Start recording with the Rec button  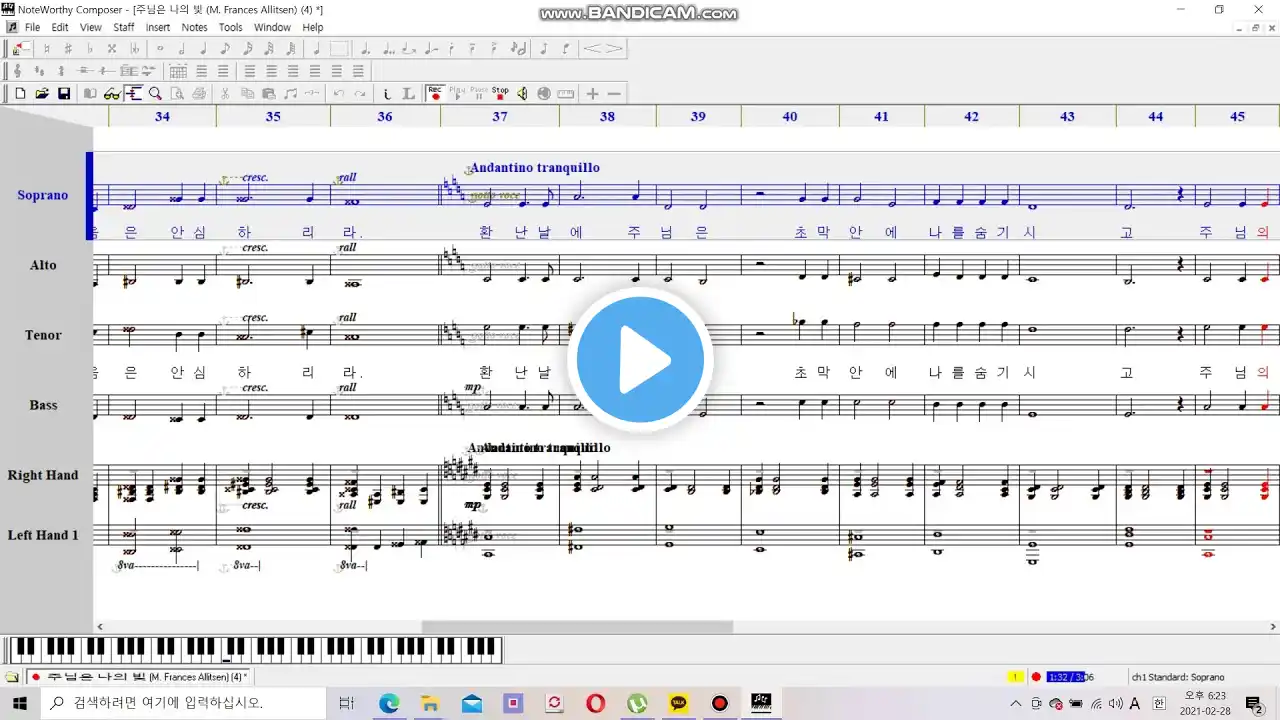point(435,93)
